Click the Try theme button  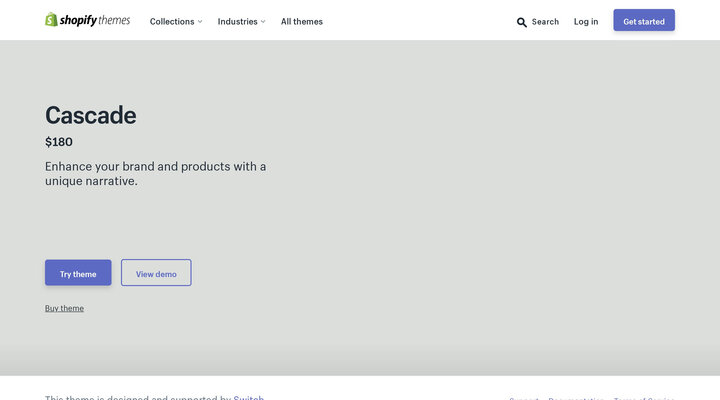pyautogui.click(x=78, y=273)
